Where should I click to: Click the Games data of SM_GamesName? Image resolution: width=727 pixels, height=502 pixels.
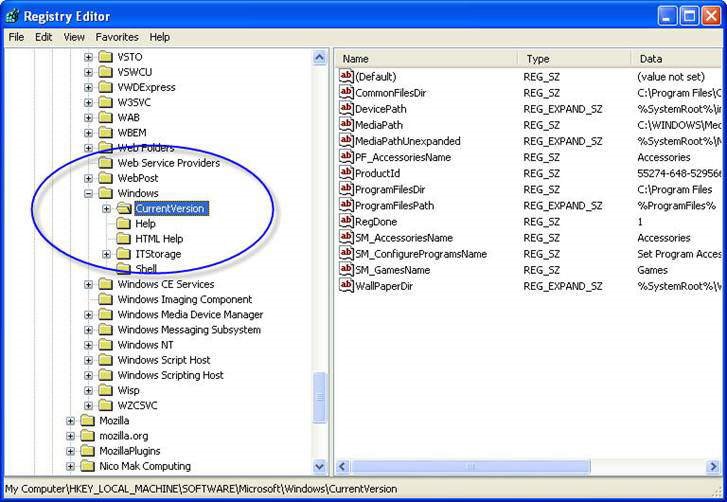(x=652, y=270)
